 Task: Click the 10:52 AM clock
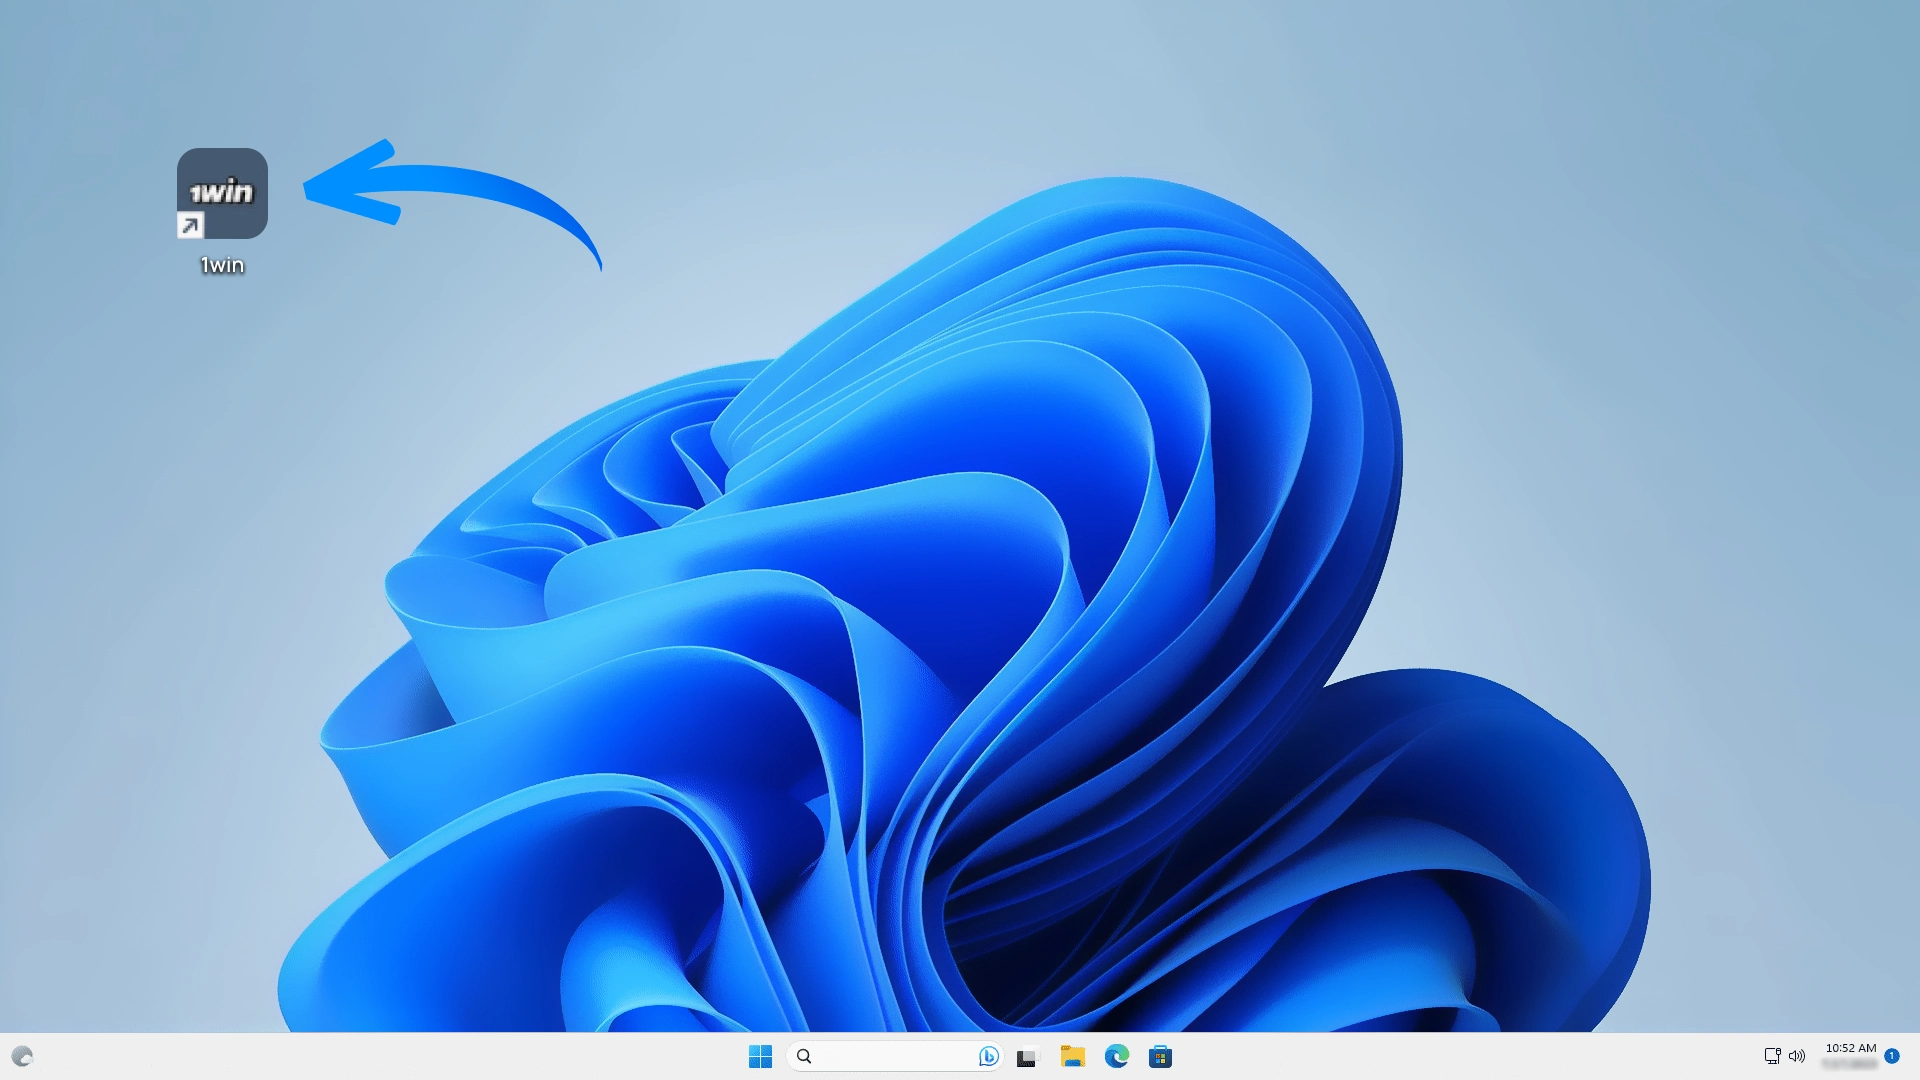tap(1850, 1048)
